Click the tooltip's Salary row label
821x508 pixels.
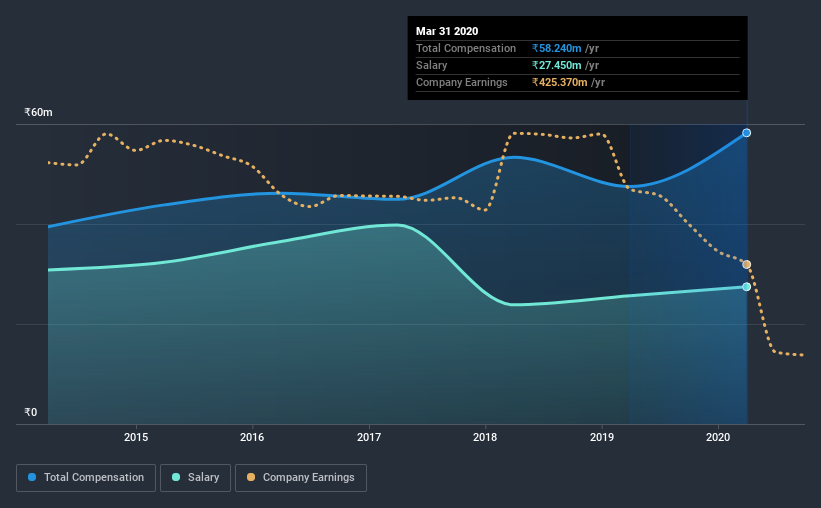coord(431,65)
